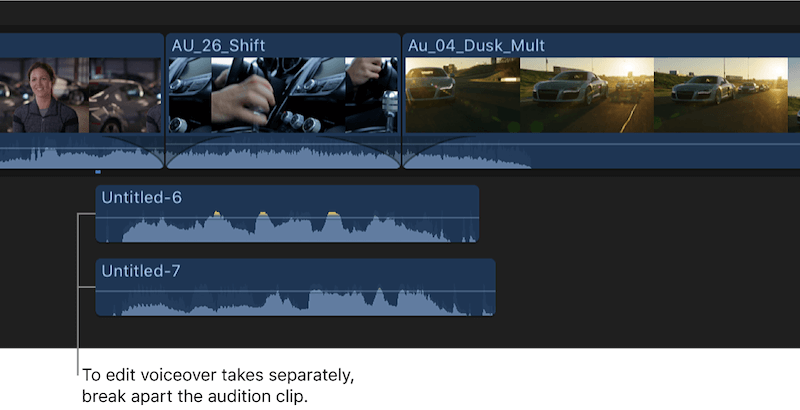This screenshot has height=410, width=800.
Task: Select the AU_26_Shift clip title
Action: click(218, 45)
